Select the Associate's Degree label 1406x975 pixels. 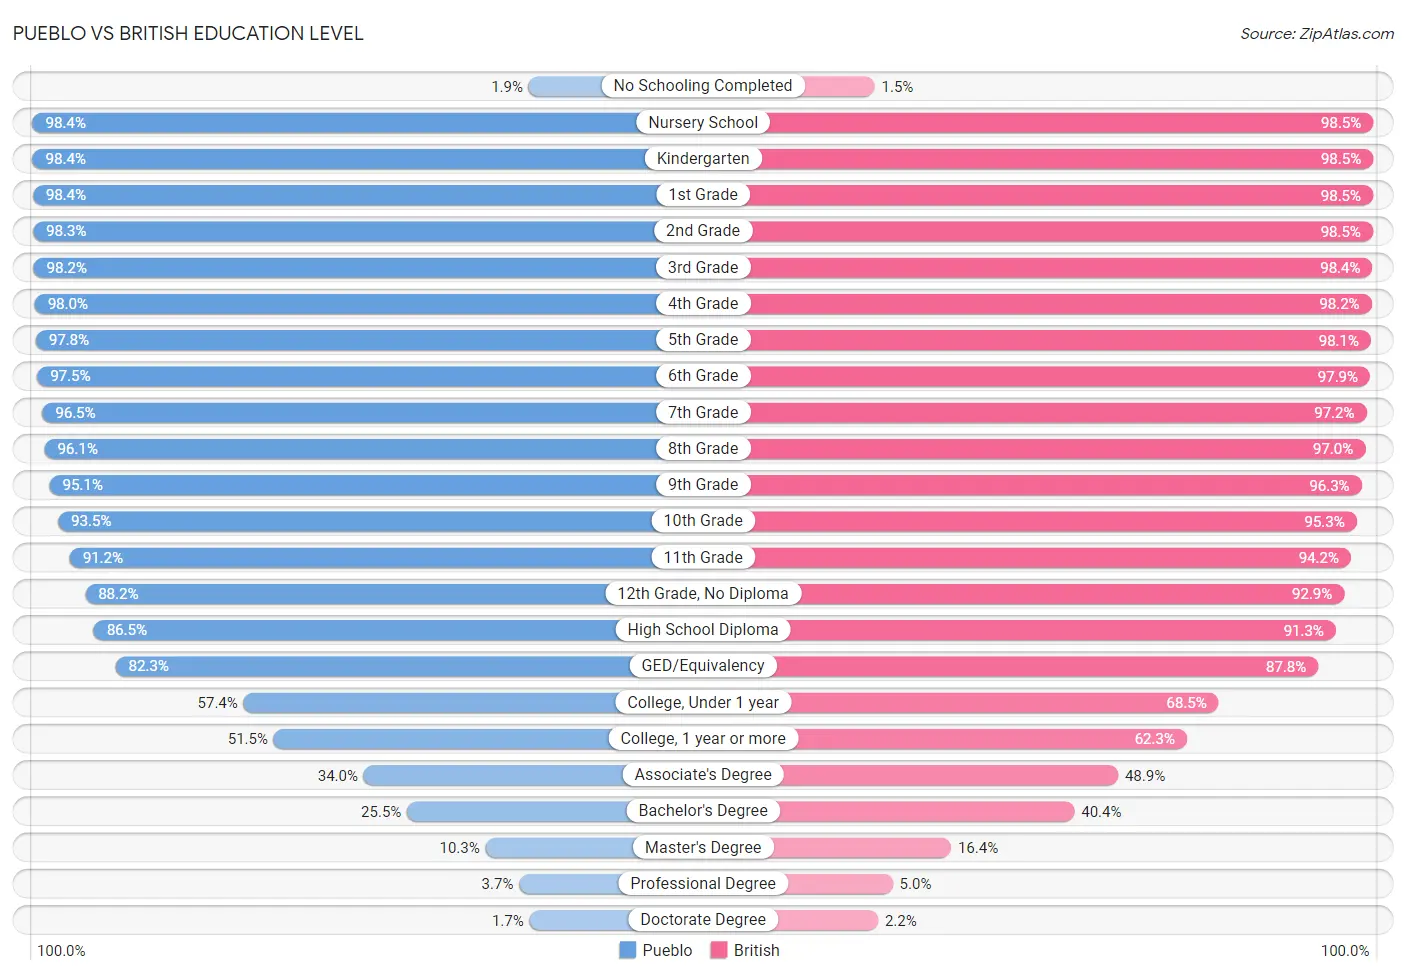point(703,774)
